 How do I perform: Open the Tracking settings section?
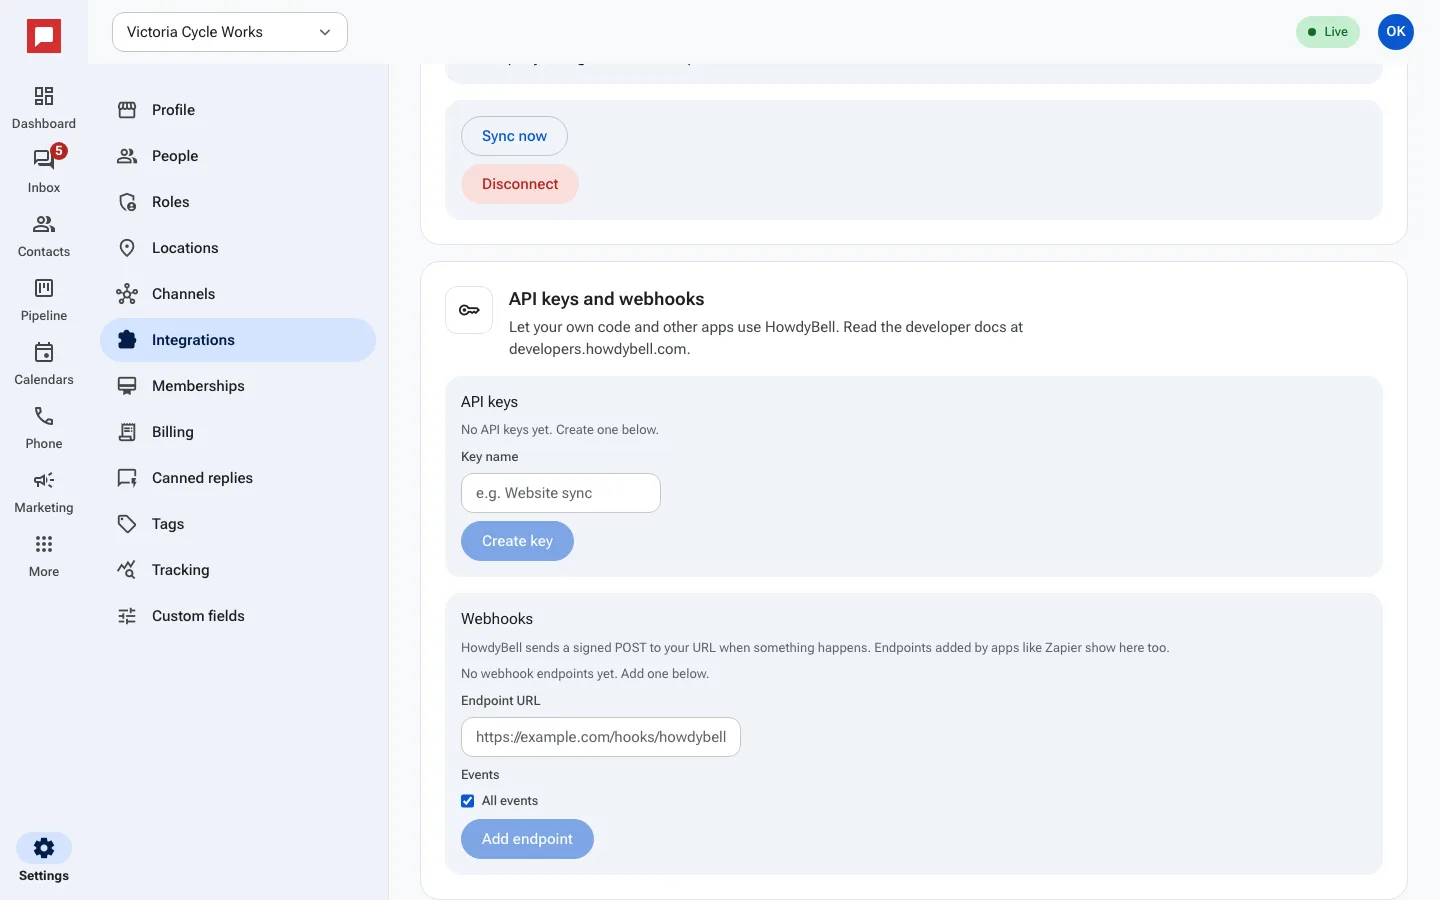[238, 570]
